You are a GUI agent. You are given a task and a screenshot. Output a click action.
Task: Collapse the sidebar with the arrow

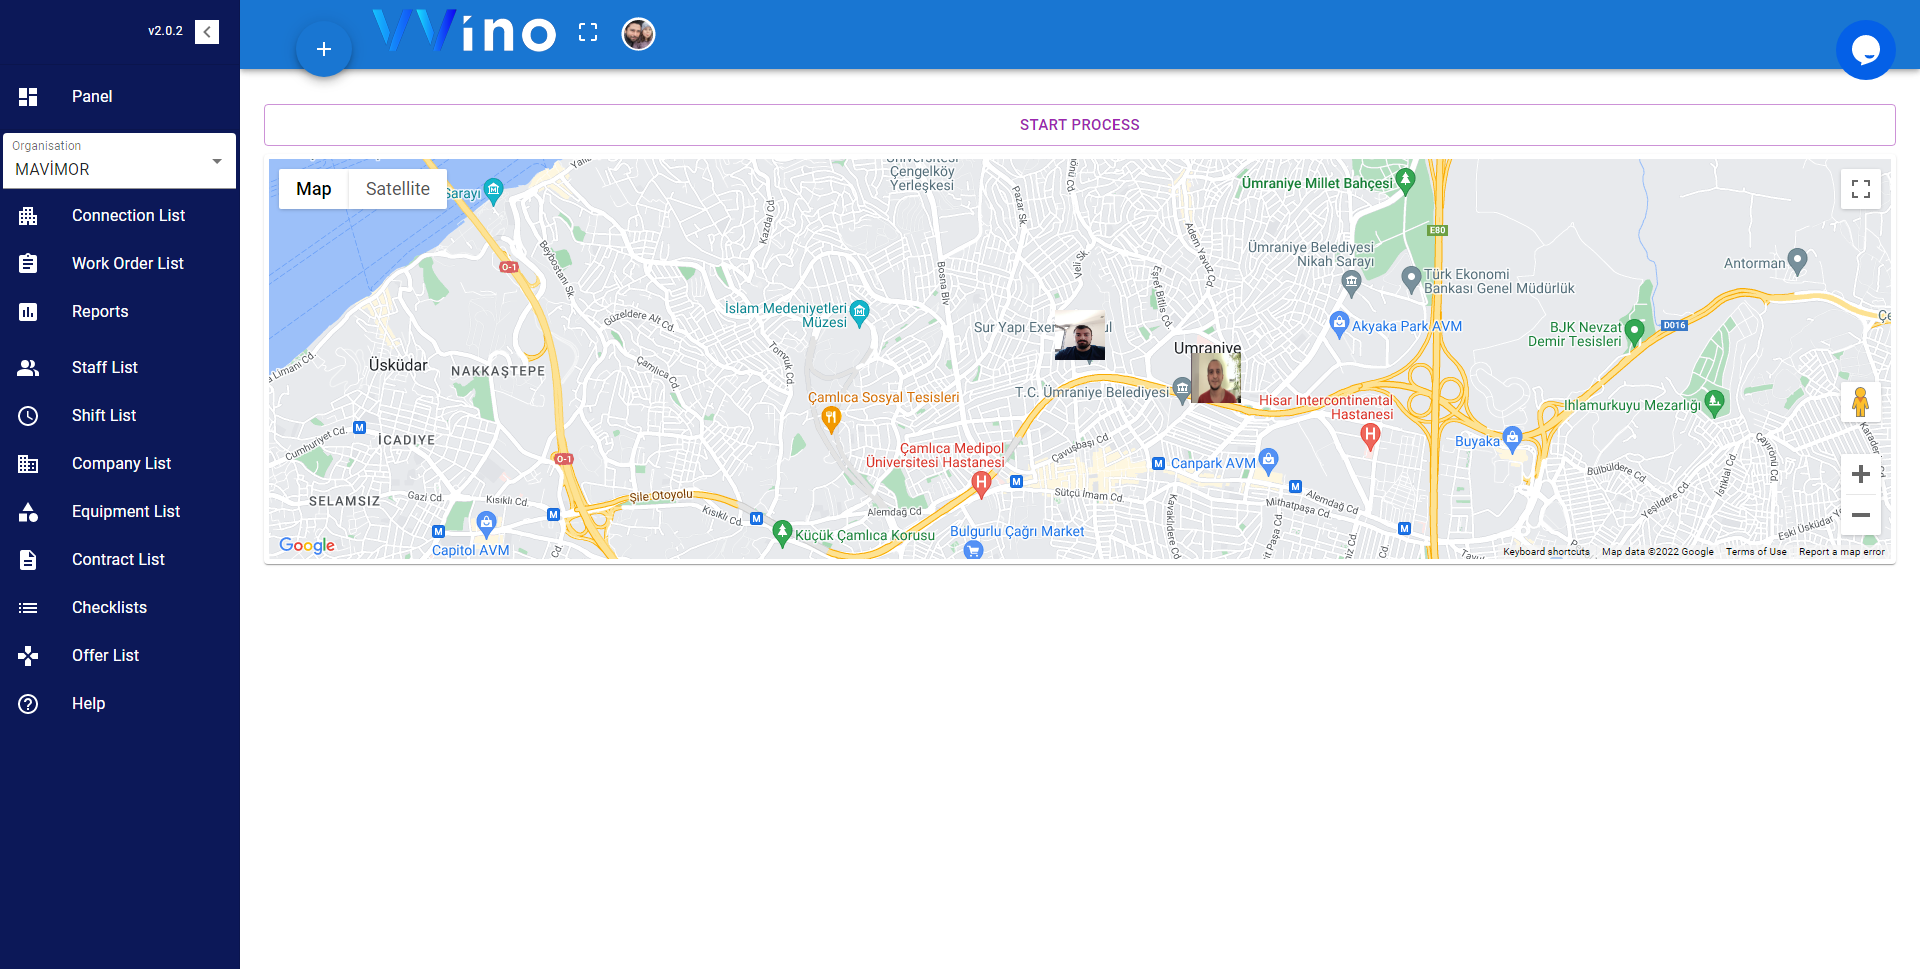click(x=206, y=31)
